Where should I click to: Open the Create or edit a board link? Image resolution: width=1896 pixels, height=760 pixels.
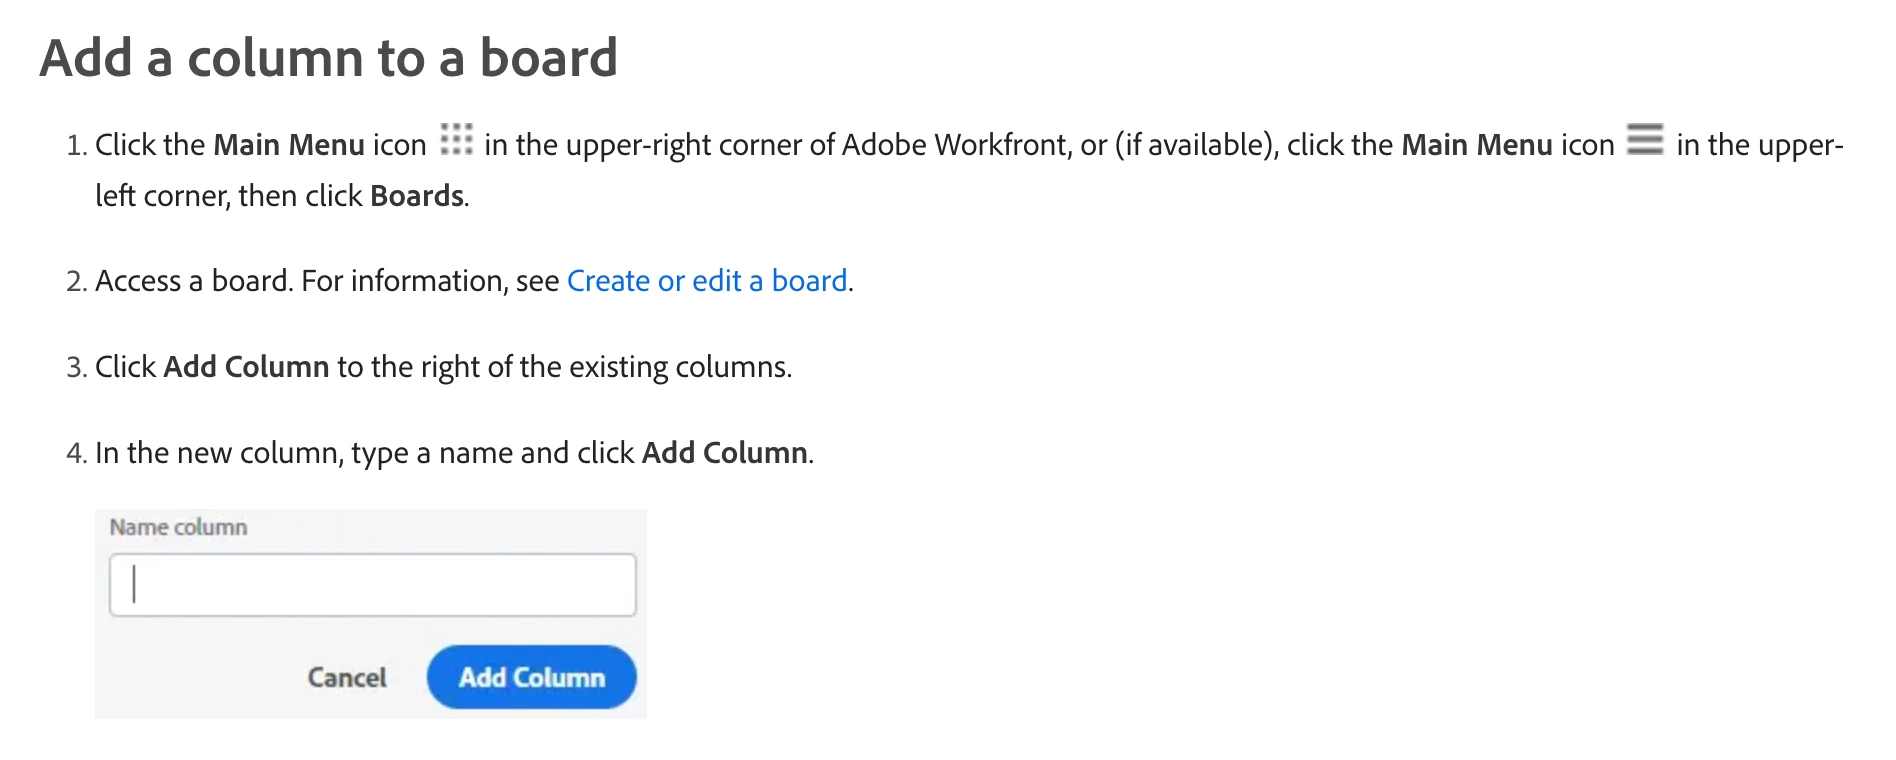pos(707,281)
